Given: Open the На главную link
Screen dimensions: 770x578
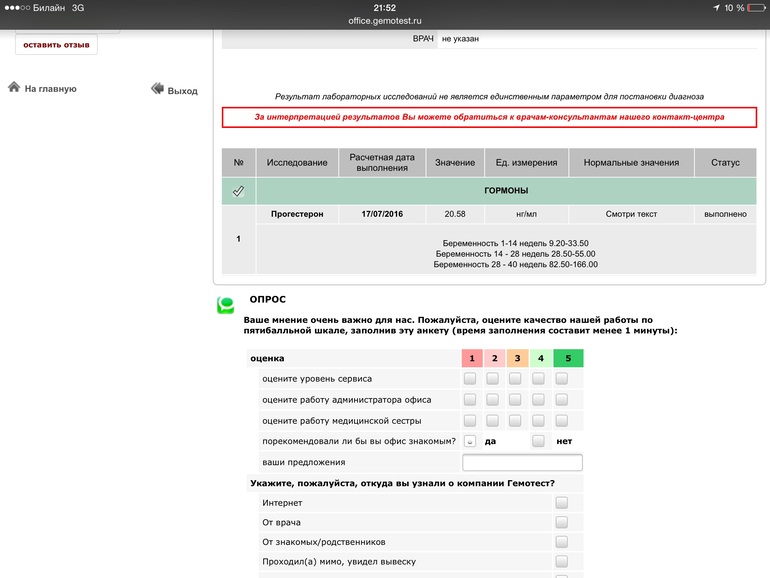Looking at the screenshot, I should [50, 89].
